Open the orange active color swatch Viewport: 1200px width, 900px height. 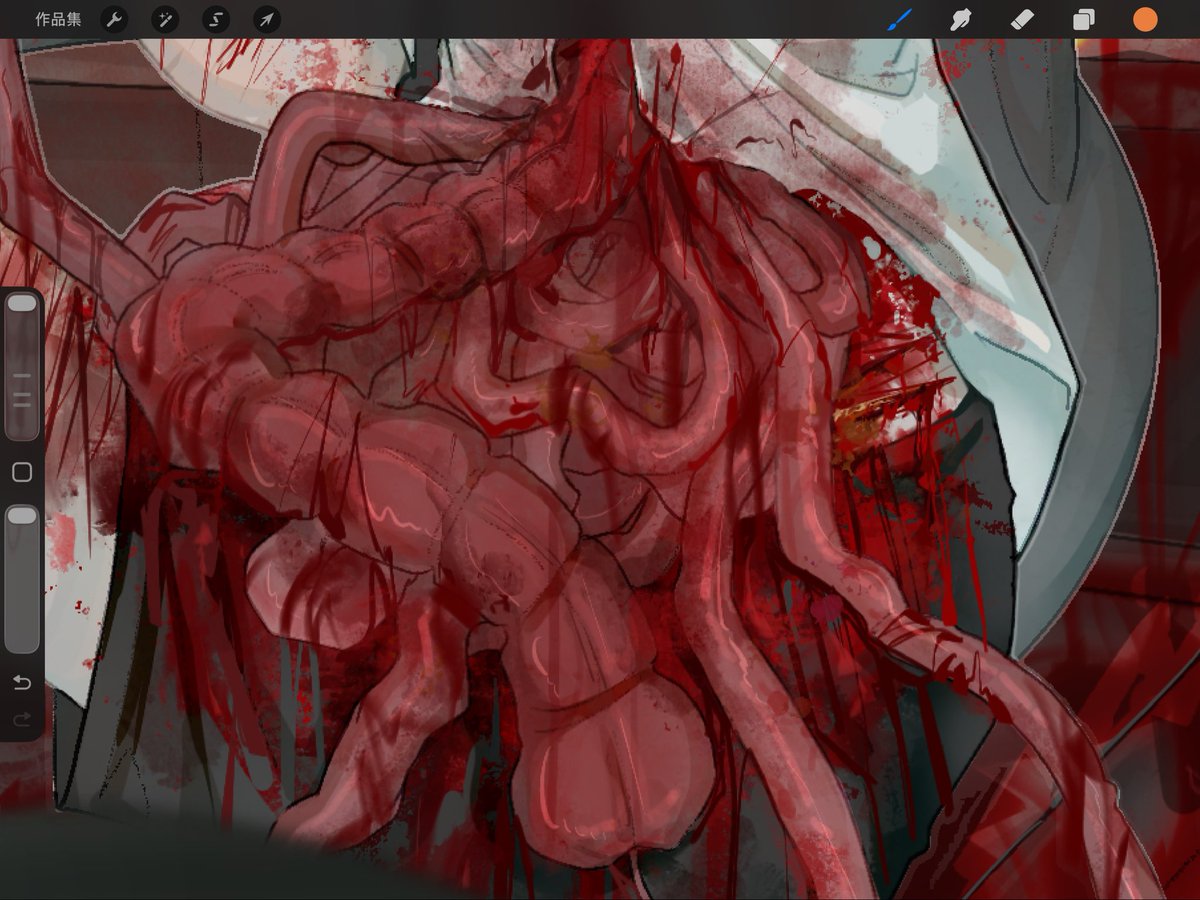click(1145, 19)
